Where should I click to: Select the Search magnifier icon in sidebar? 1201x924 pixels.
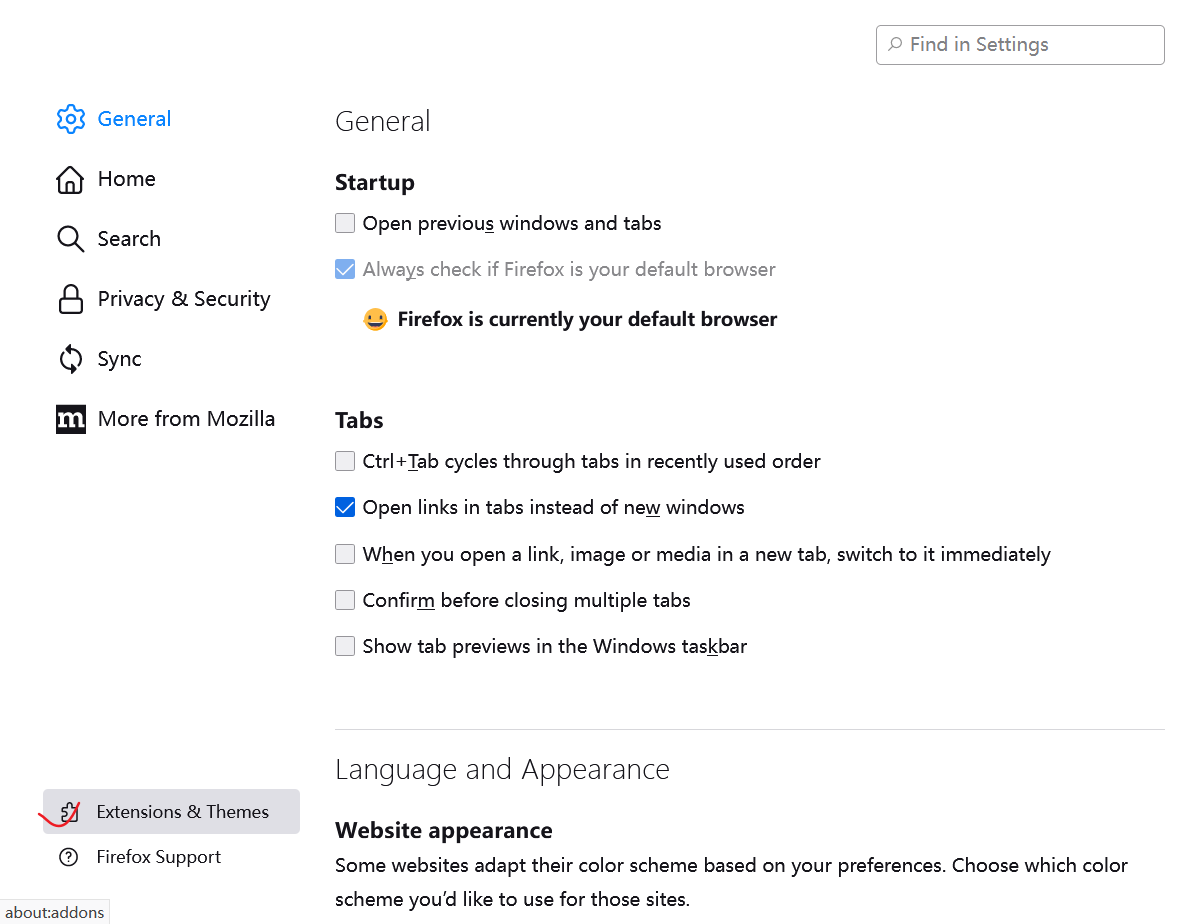coord(70,239)
